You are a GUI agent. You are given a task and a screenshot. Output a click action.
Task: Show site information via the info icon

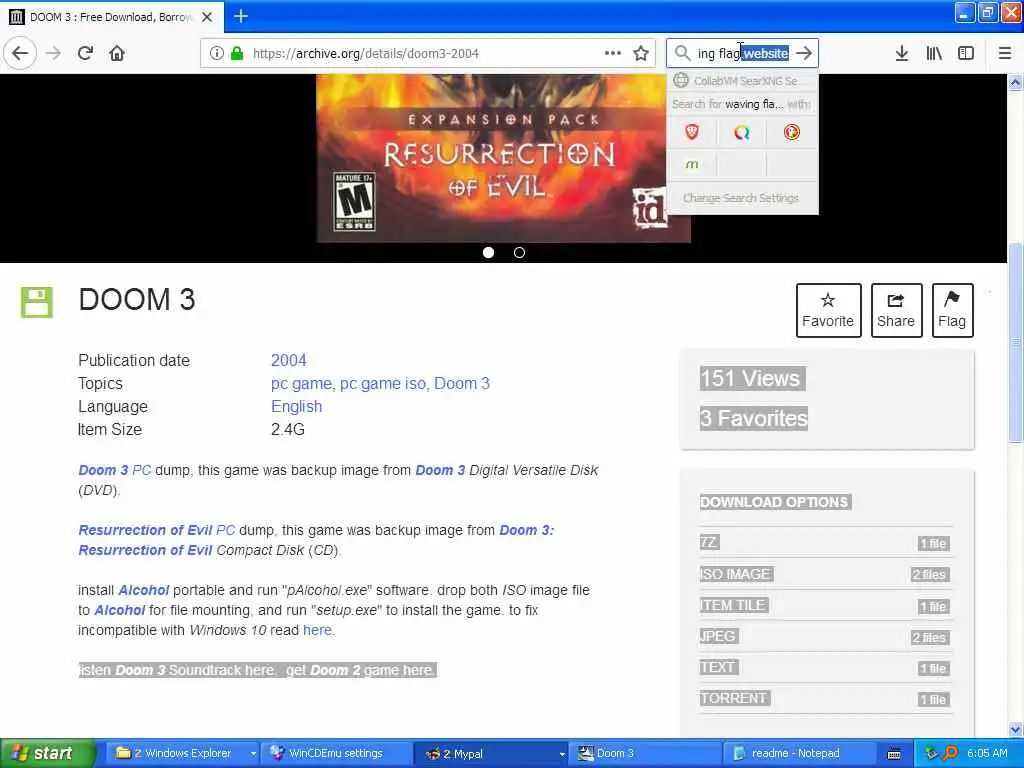(x=216, y=53)
